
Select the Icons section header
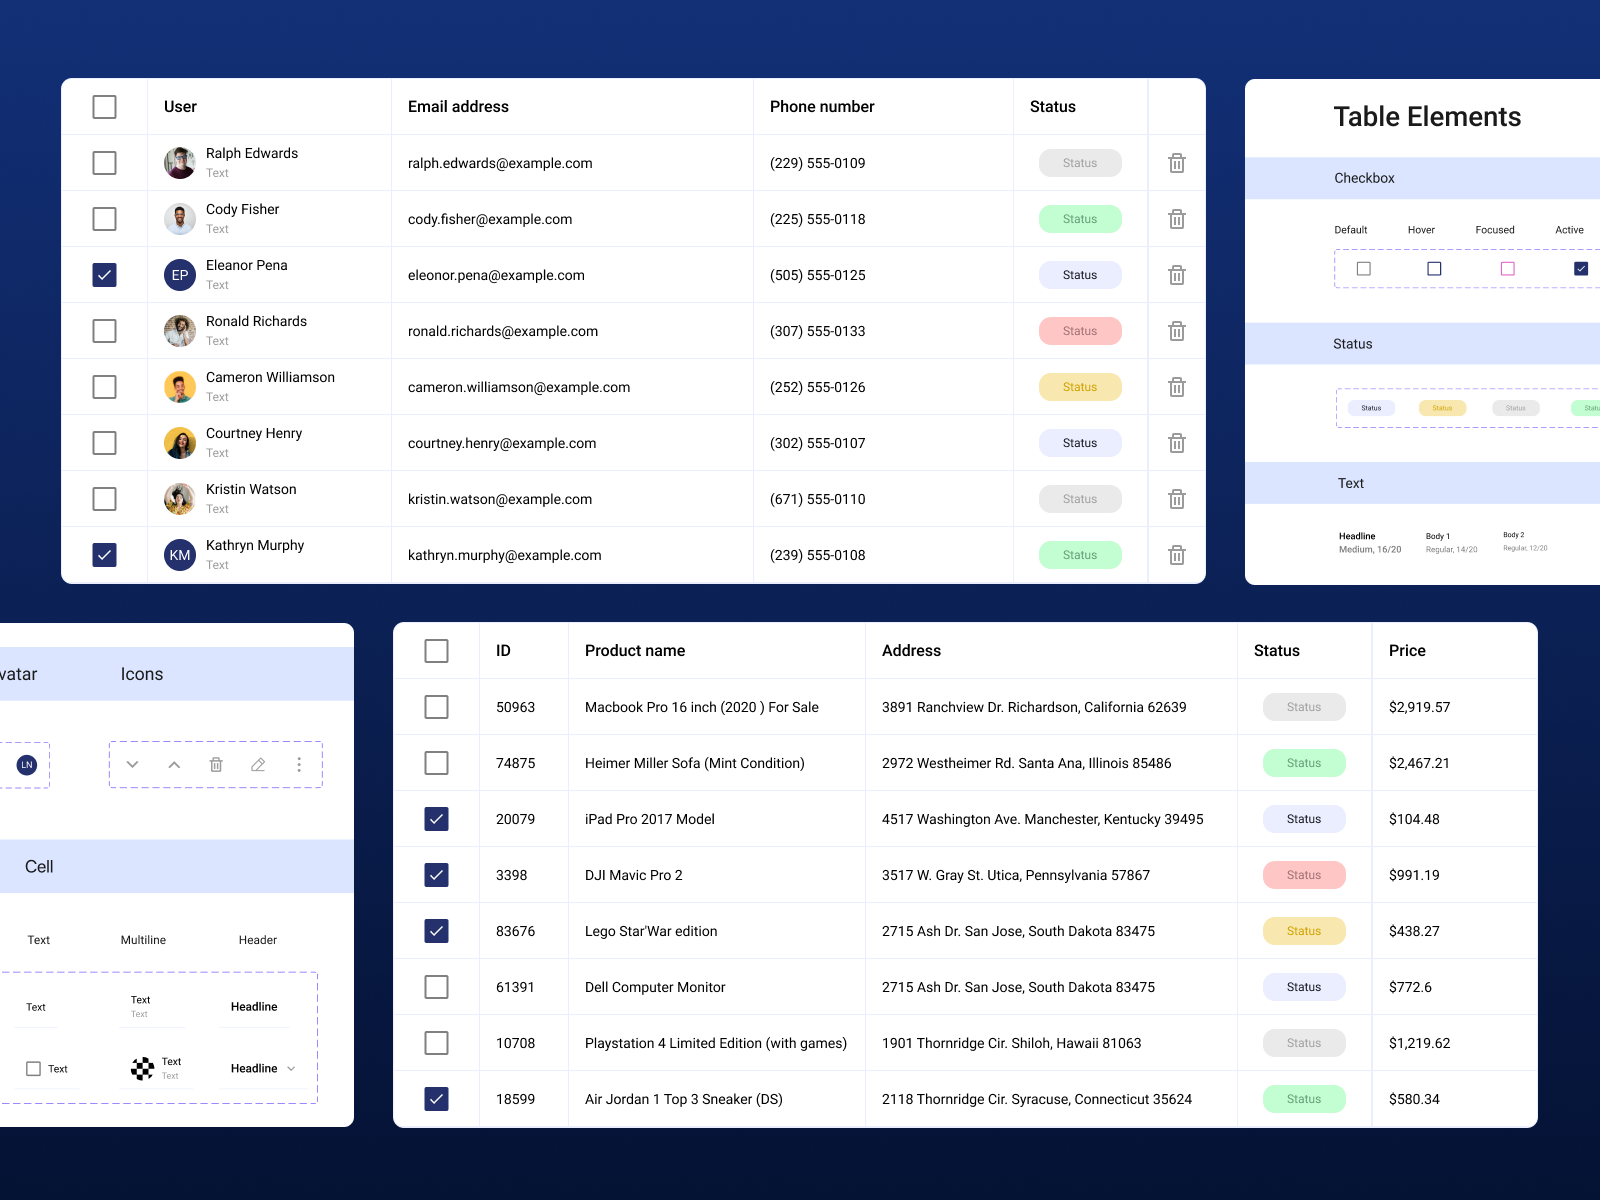pos(142,674)
